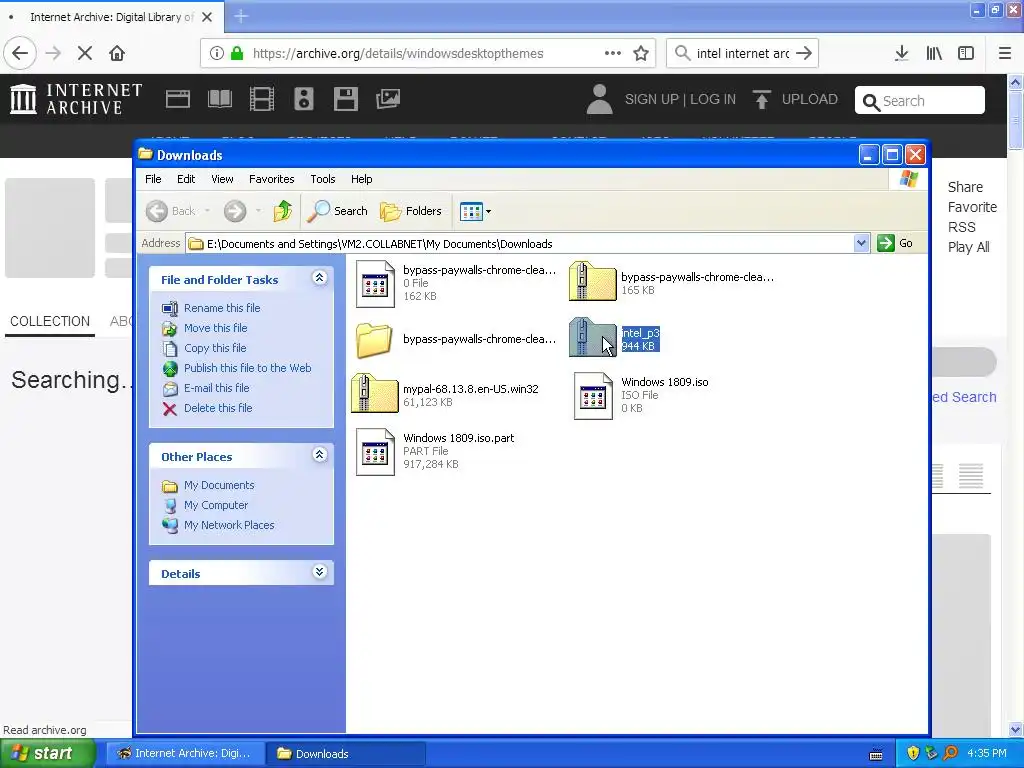1024x768 pixels.
Task: Open My Documents from Other Places
Action: (219, 485)
